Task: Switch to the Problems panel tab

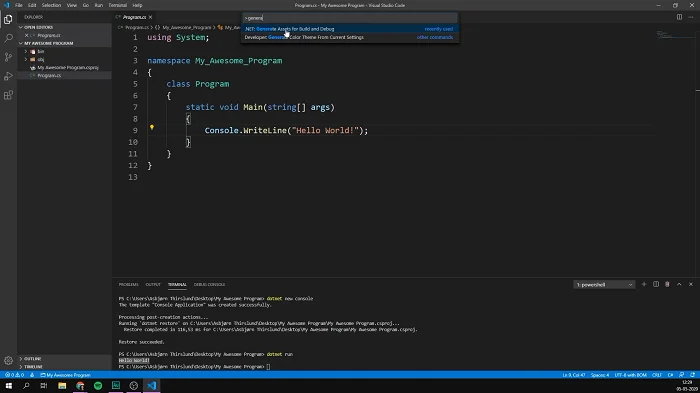Action: 129,284
